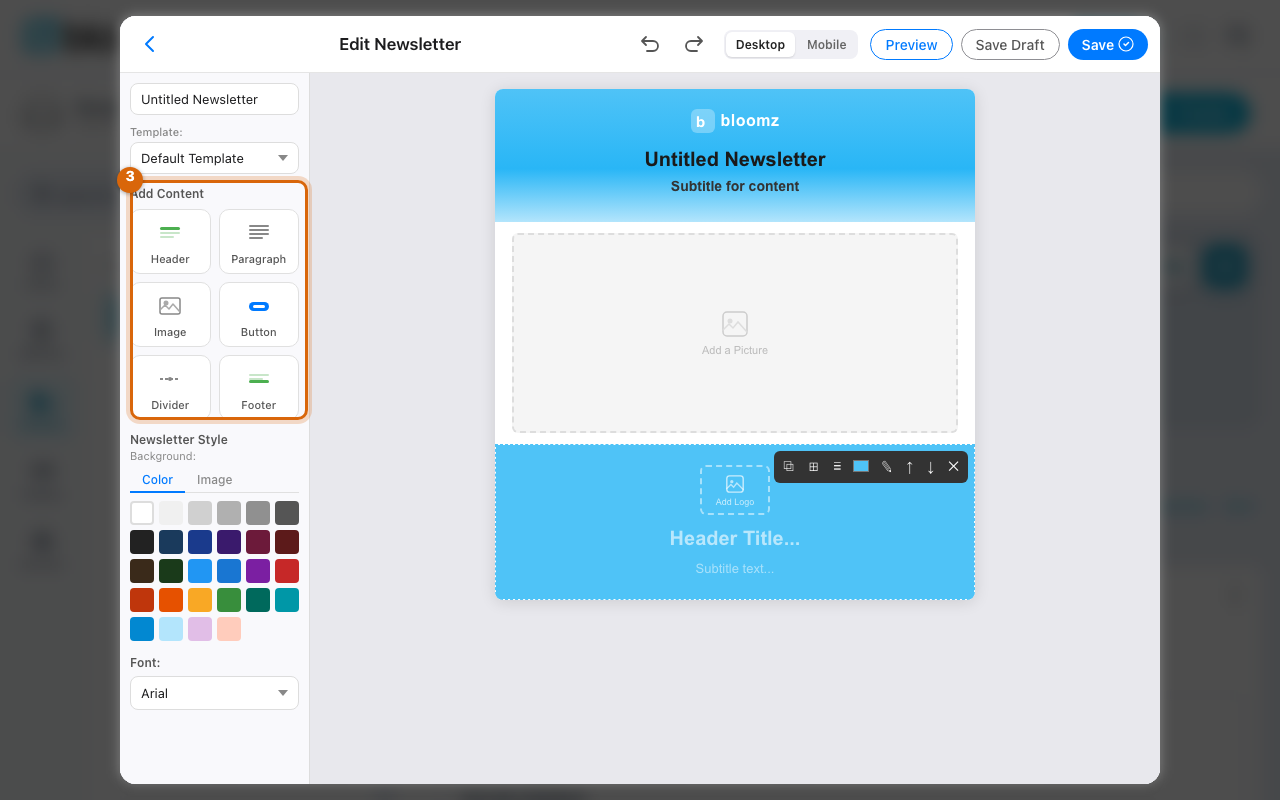Open block background color swatch in toolbar
Screen dimensions: 1280x800
861,467
